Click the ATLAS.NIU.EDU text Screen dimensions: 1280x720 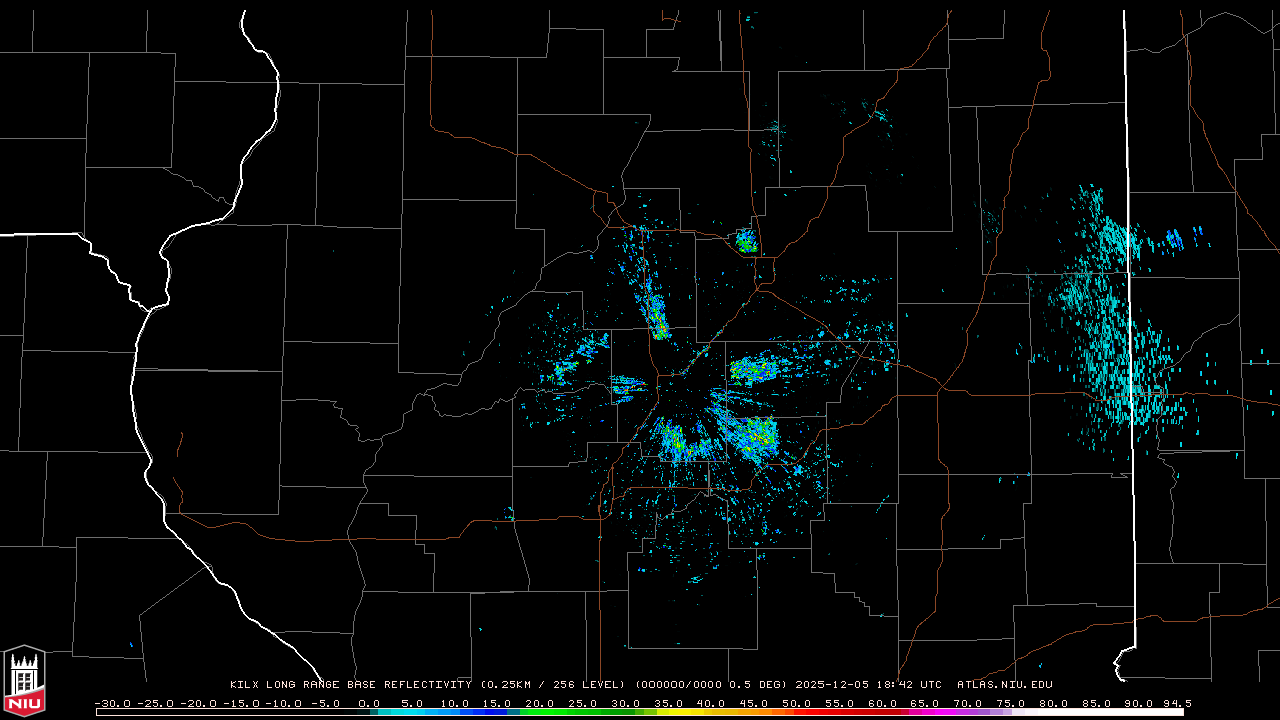coord(1004,685)
